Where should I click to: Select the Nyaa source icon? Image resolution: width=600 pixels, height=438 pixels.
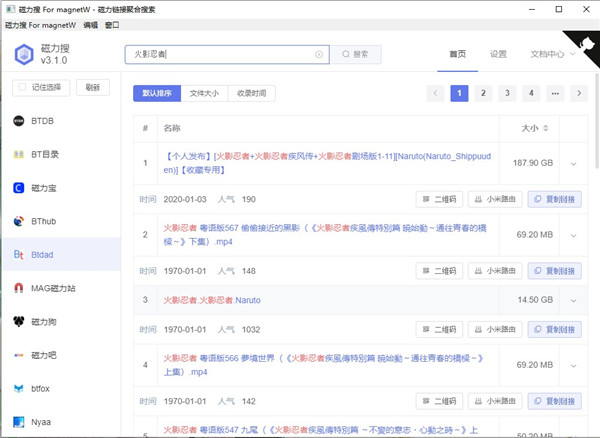point(18,422)
